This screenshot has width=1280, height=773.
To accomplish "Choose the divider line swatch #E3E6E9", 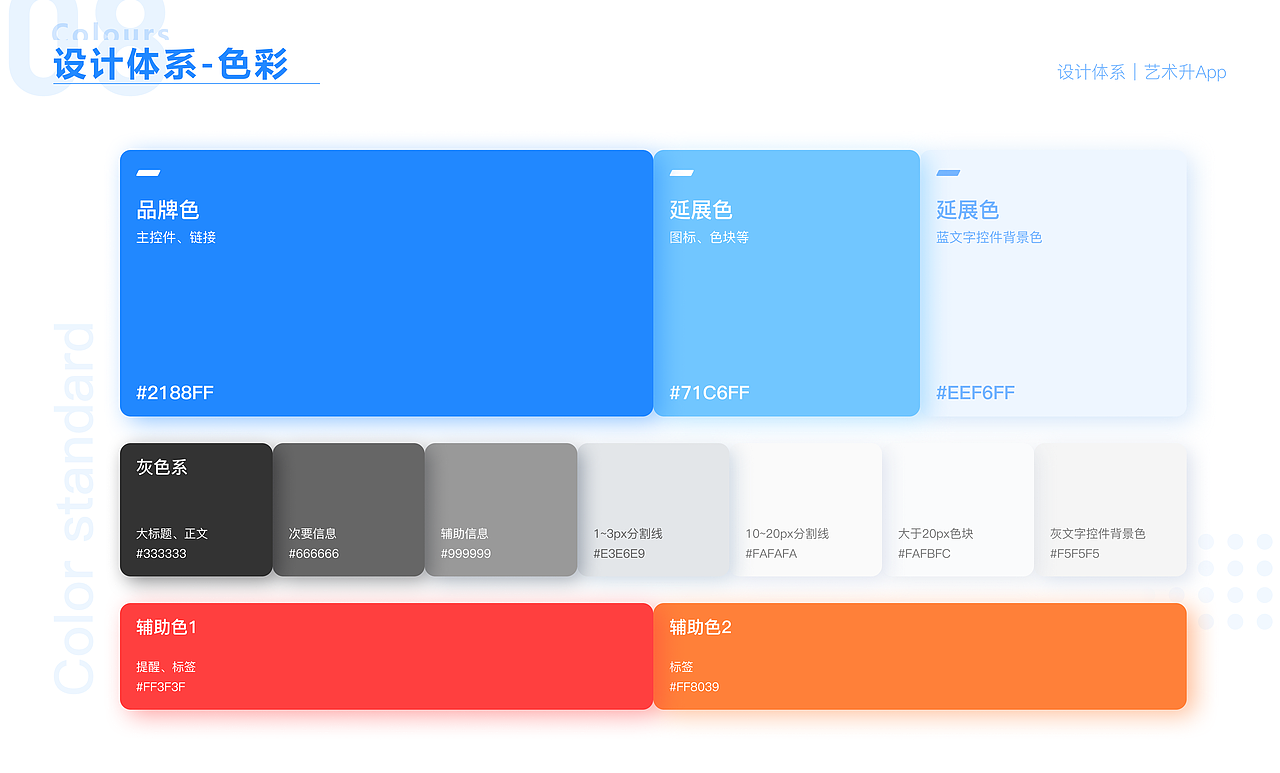I will 653,509.
